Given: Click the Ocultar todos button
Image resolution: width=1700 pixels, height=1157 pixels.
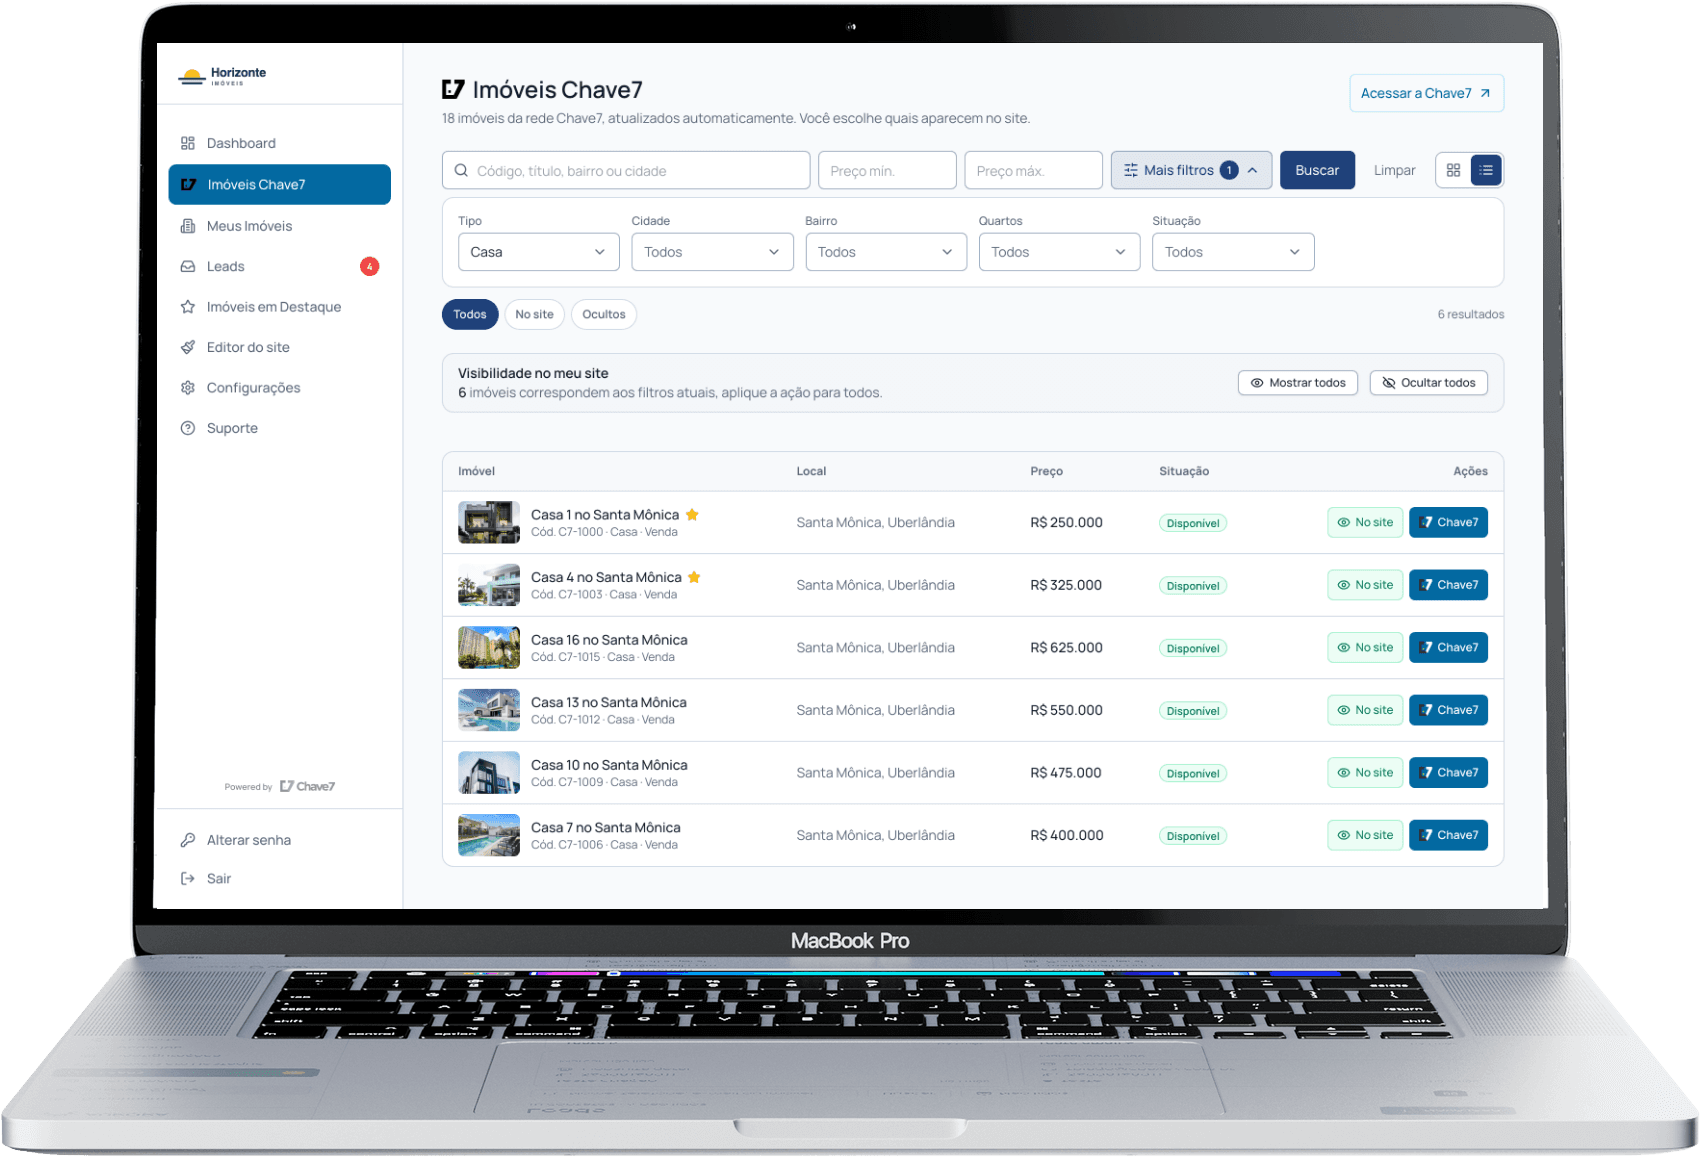Looking at the screenshot, I should pos(1429,383).
